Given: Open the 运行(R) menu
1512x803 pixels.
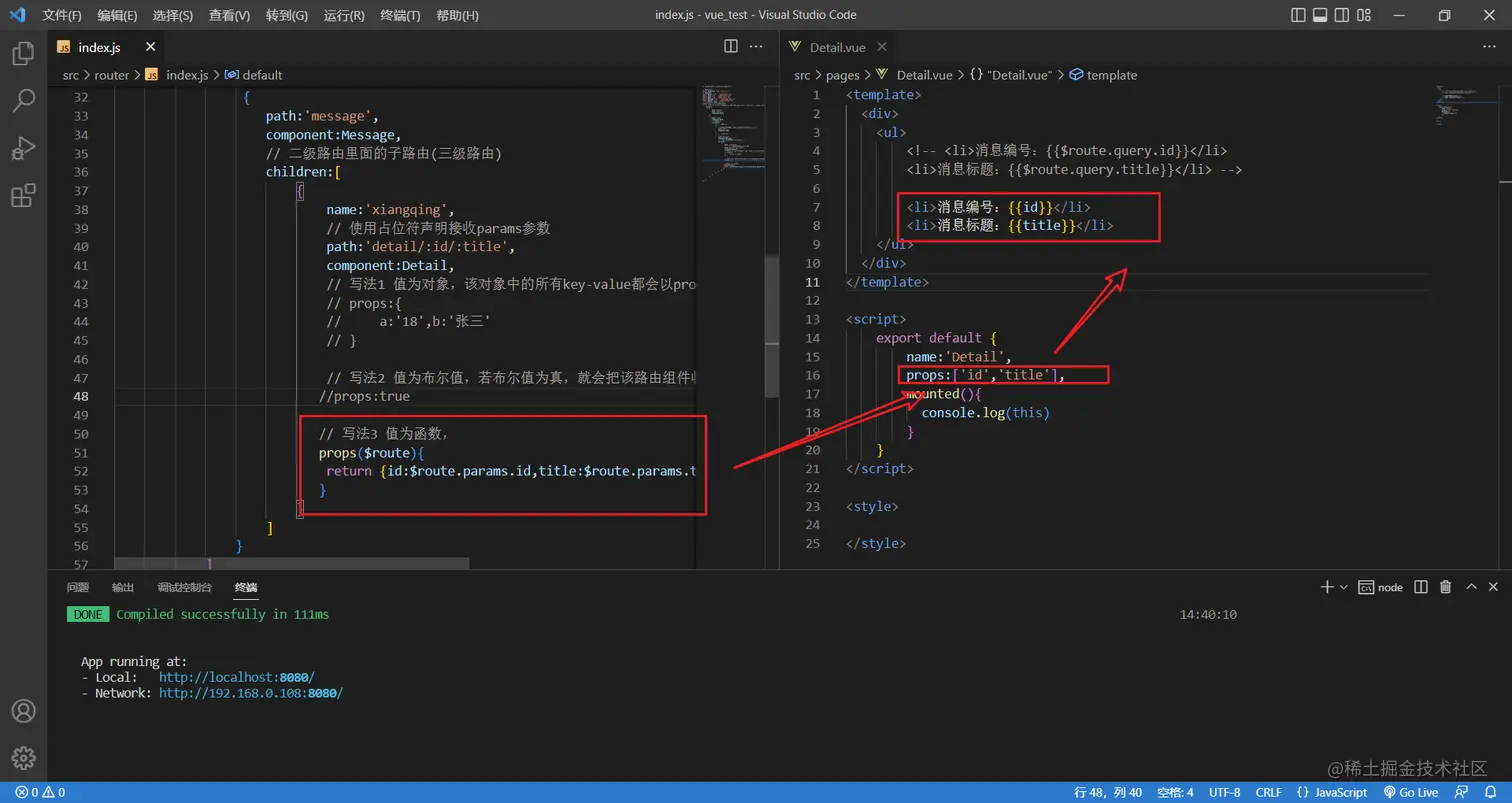Looking at the screenshot, I should coord(344,15).
